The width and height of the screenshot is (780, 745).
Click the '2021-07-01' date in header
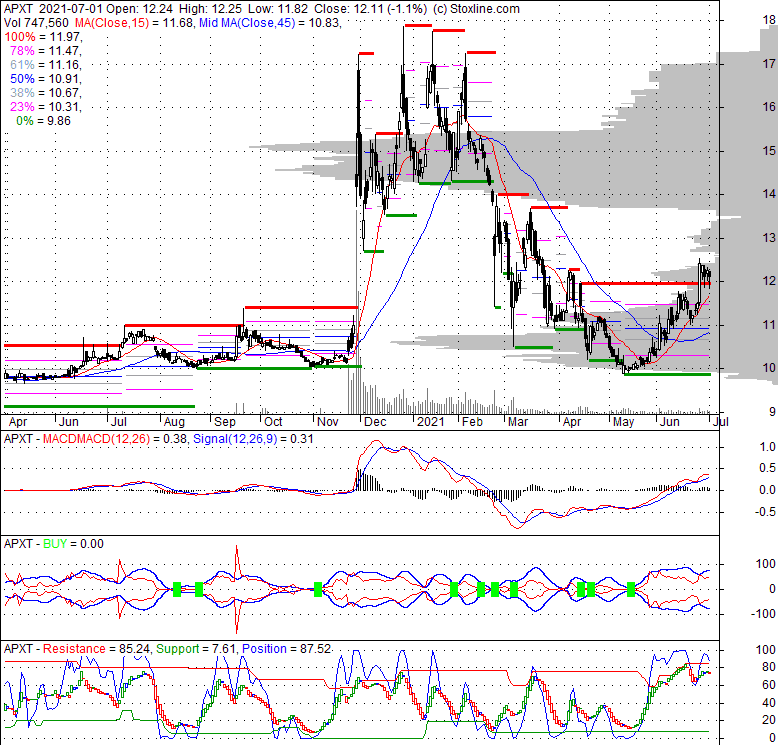coord(69,9)
